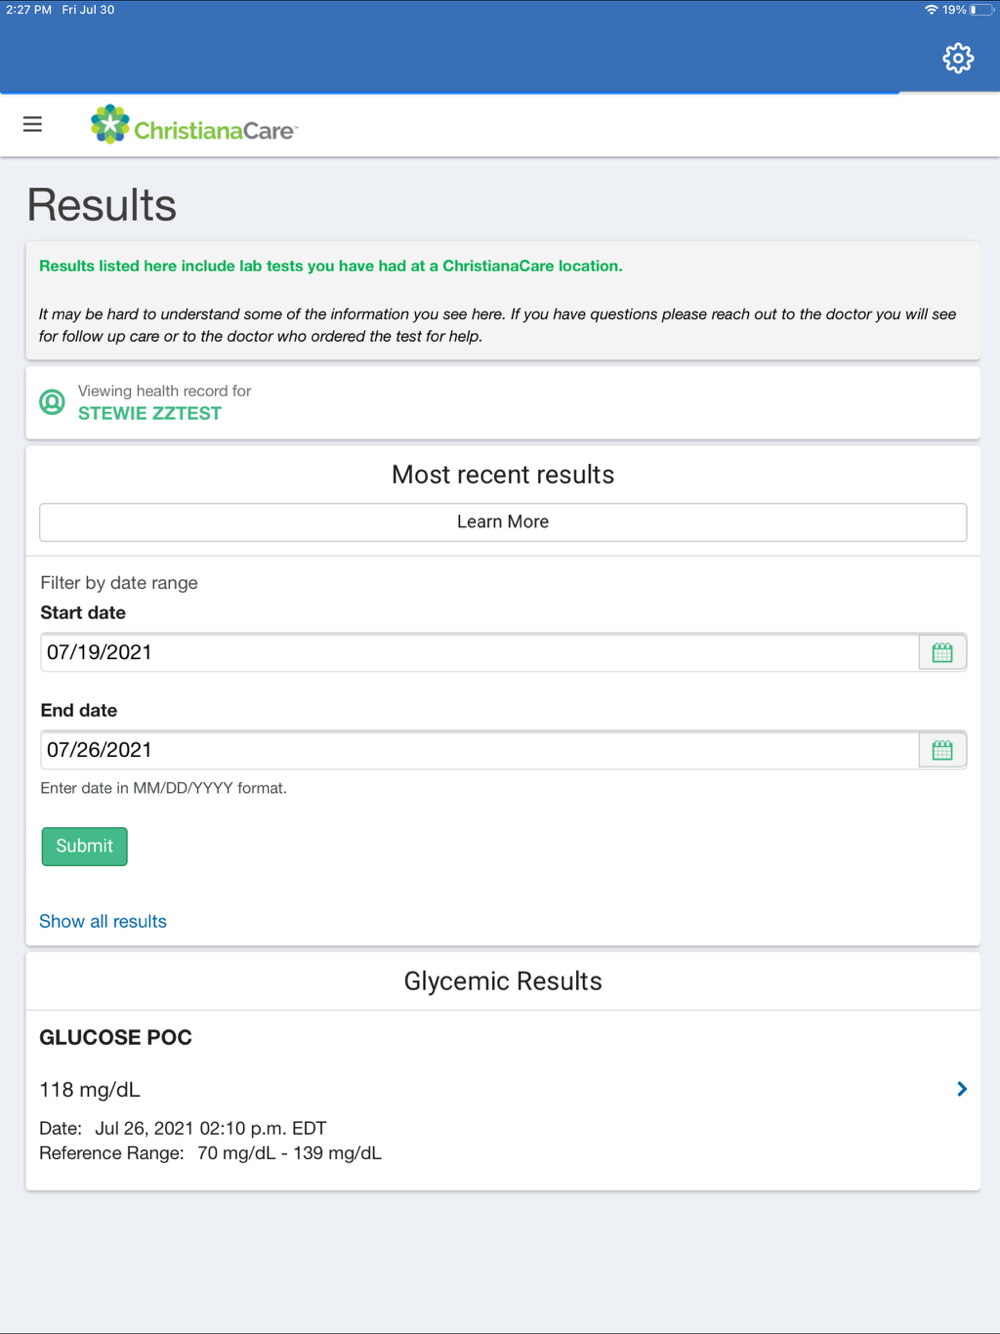Focus the End date input field
The height and width of the screenshot is (1334, 1000).
pos(478,750)
